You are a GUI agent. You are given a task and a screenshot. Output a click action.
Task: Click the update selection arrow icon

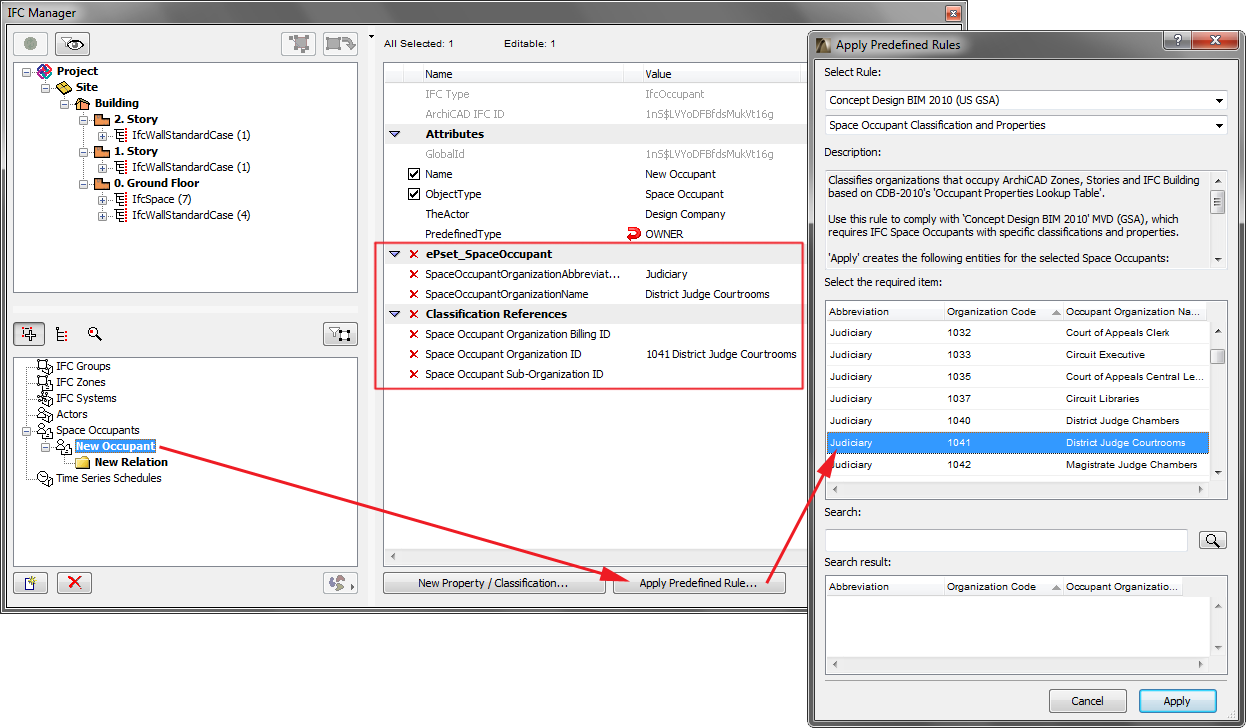pos(340,44)
